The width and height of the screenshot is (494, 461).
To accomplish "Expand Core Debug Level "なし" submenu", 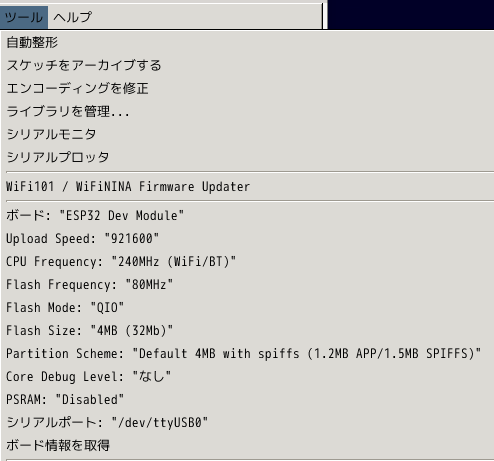I will coord(248,377).
